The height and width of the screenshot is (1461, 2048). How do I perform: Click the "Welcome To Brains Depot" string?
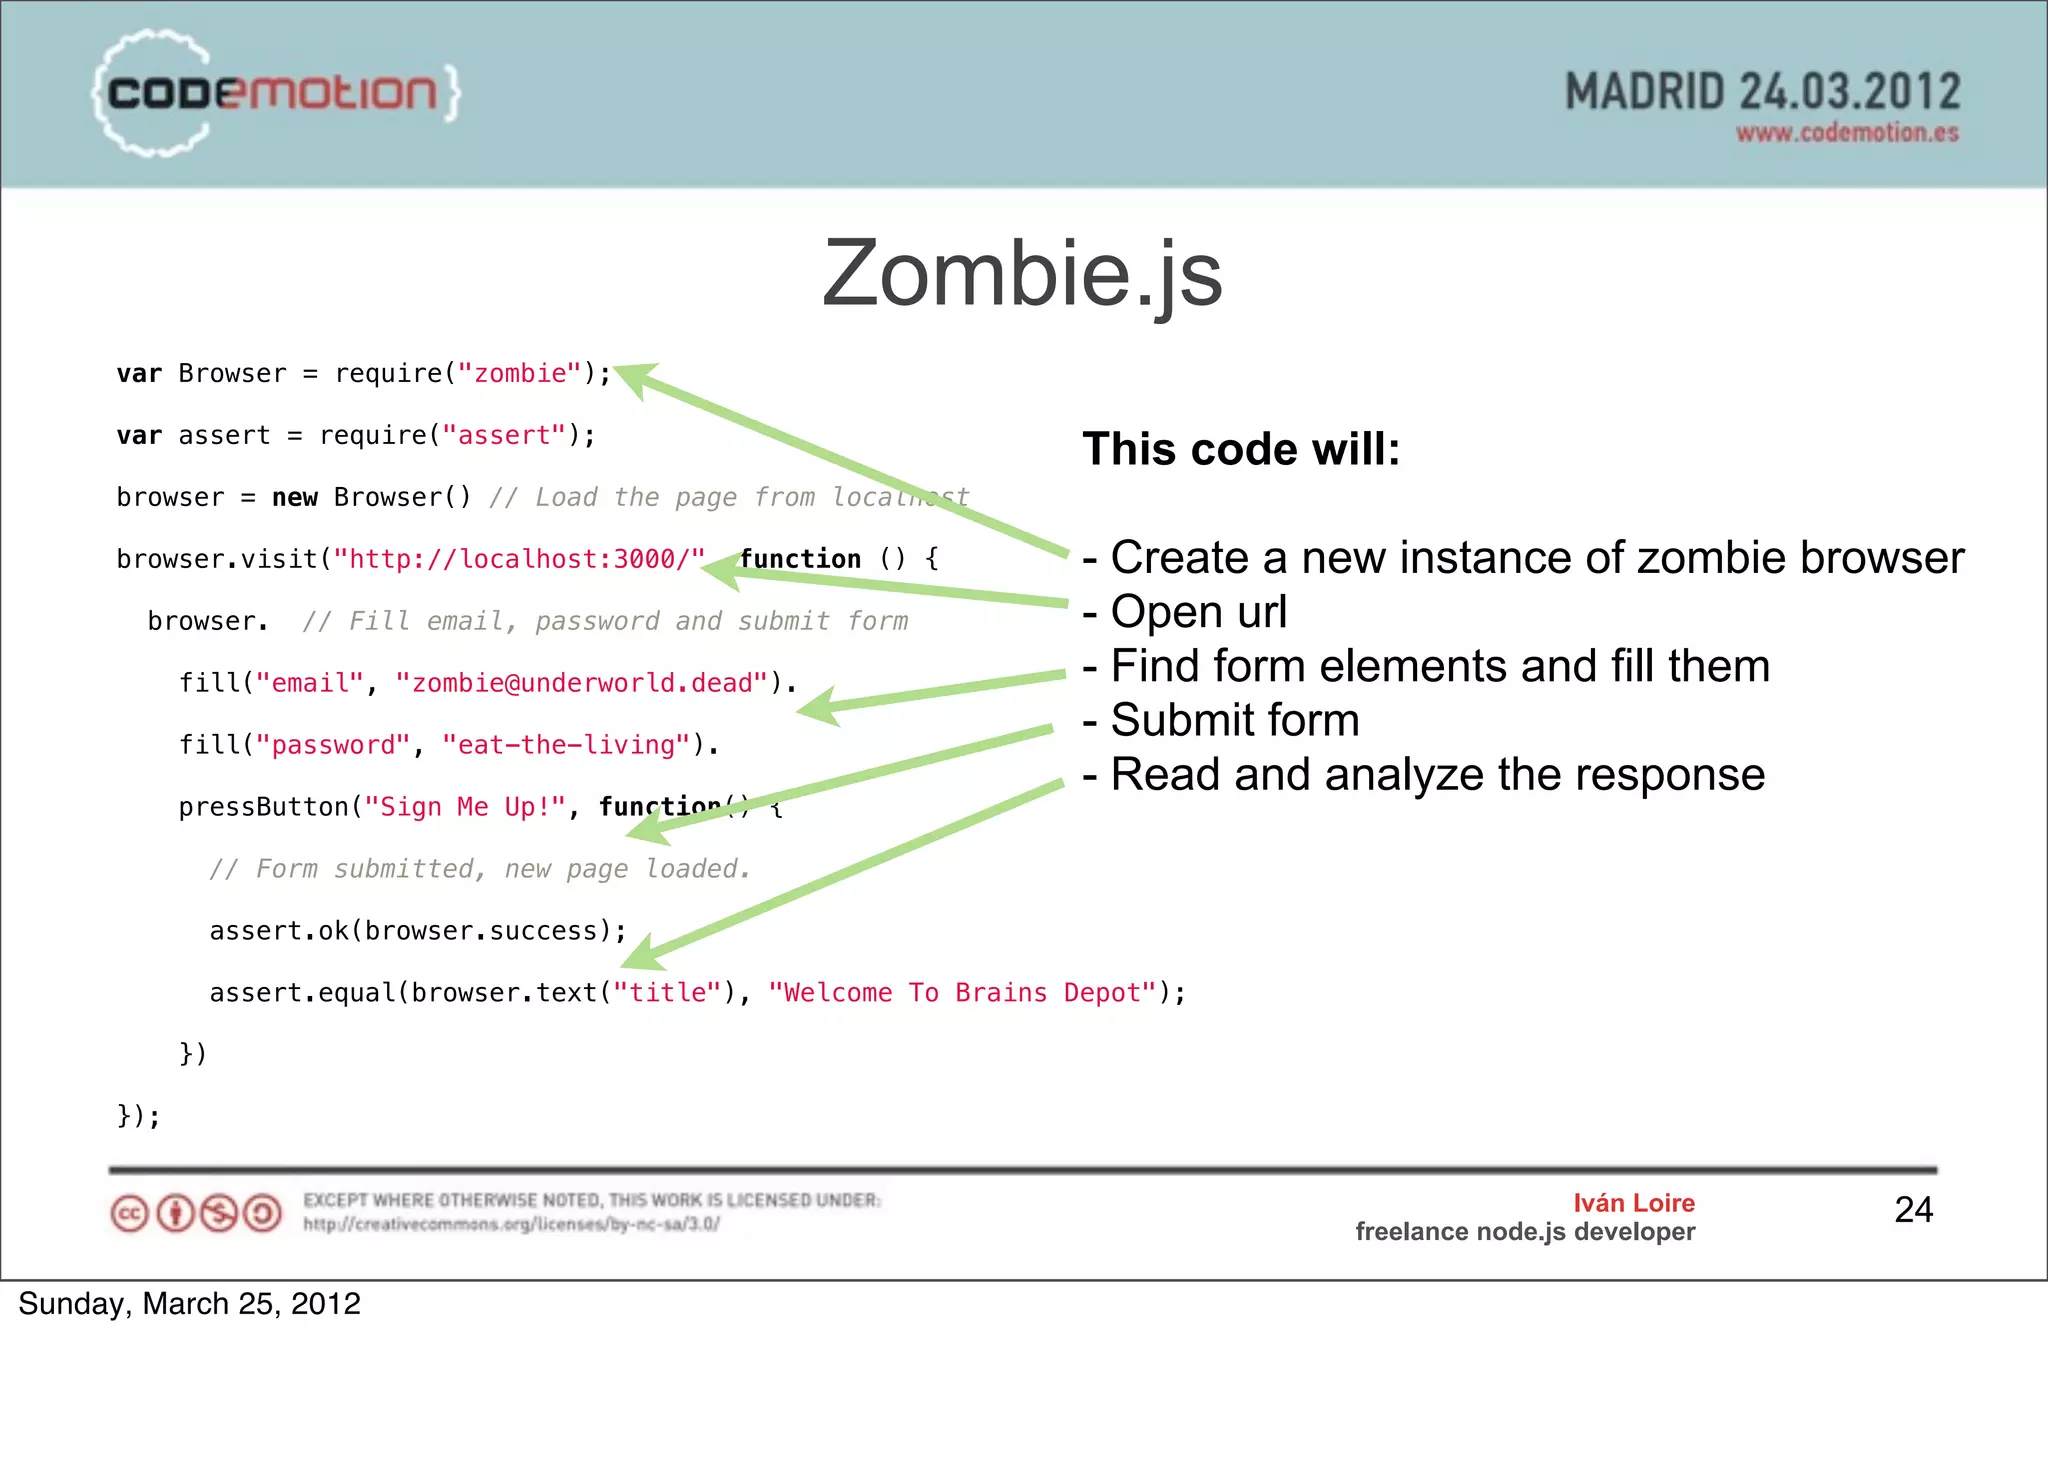(963, 993)
